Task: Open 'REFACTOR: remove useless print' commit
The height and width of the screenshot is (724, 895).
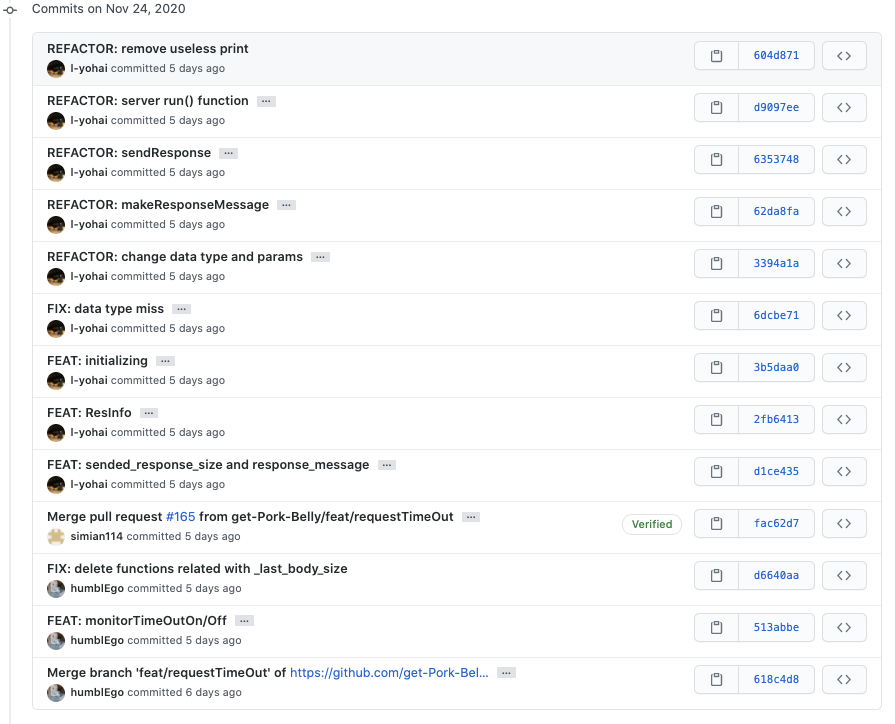Action: pos(148,49)
